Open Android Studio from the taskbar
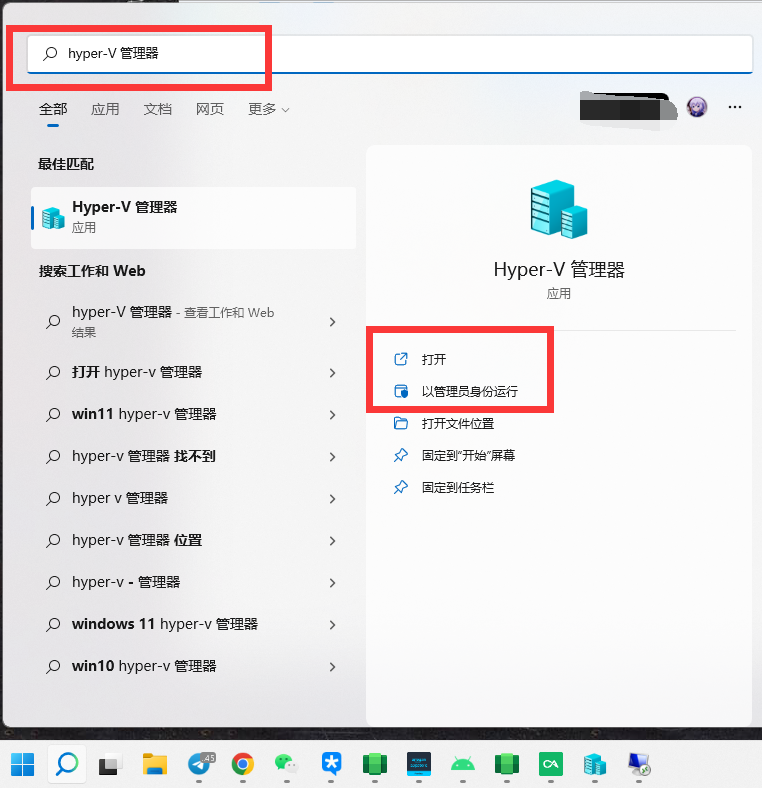The image size is (762, 788). (x=461, y=765)
